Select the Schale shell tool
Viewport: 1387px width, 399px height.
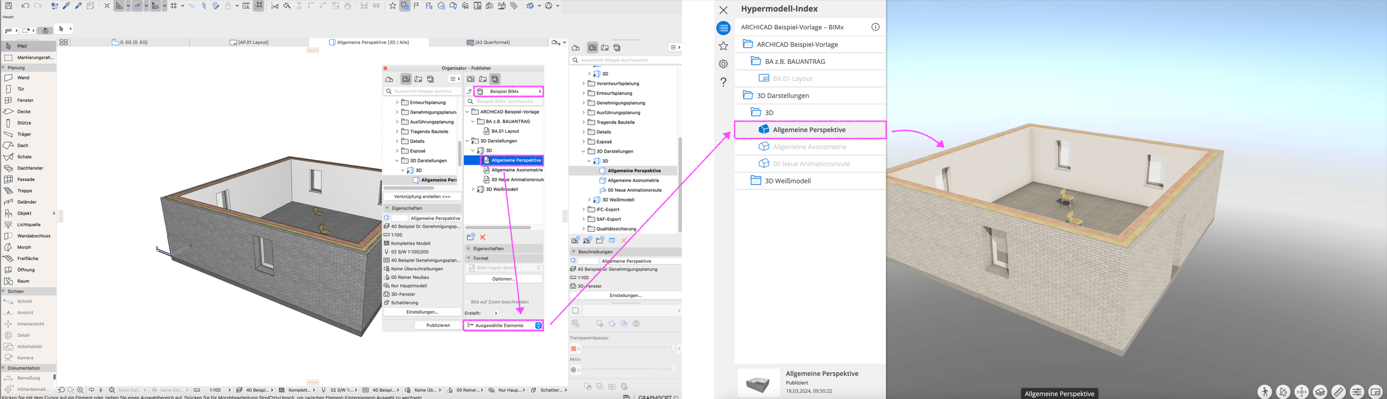coord(28,157)
